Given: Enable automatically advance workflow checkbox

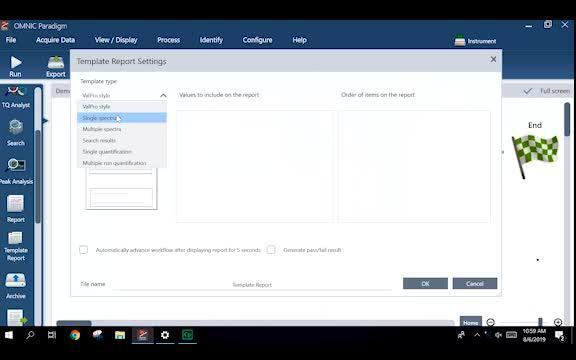Looking at the screenshot, I should pyautogui.click(x=83, y=250).
